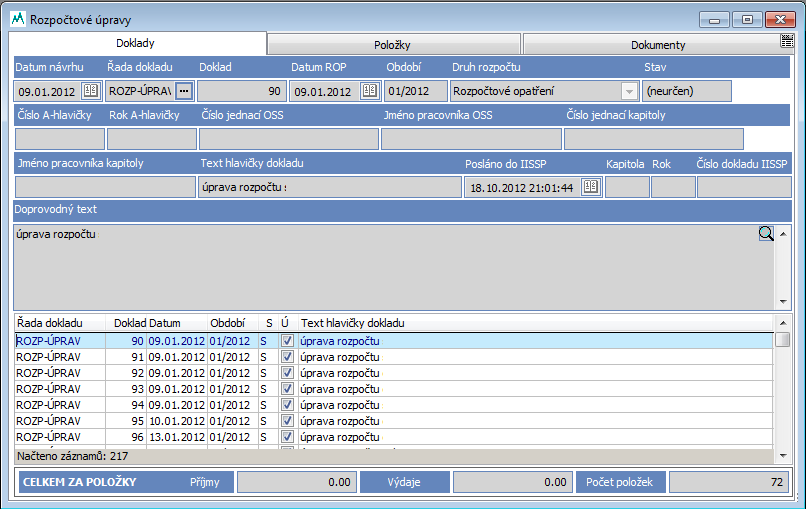
Task: Switch to the Dokumenty tab
Action: coord(657,45)
